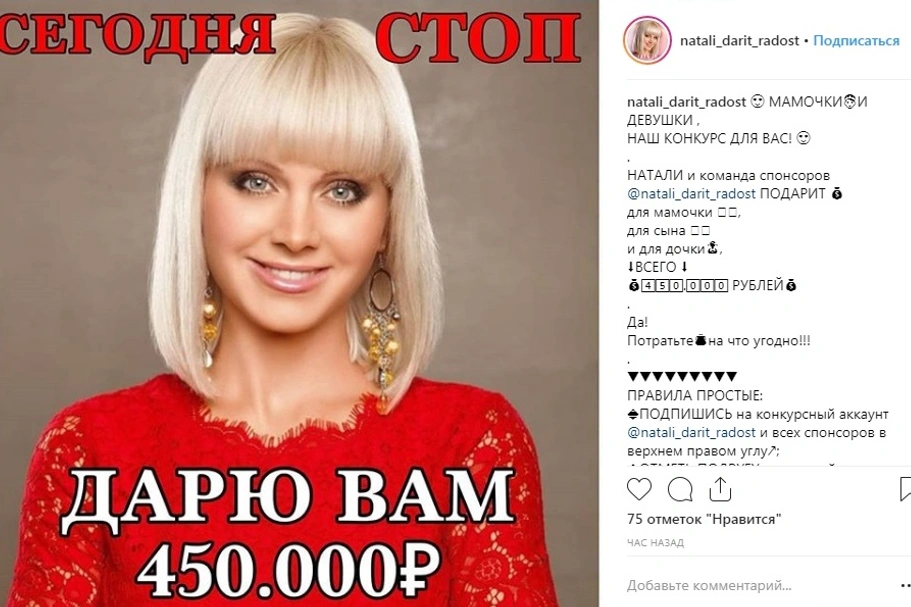Viewport: 911px width, 607px height.
Task: Save the post with bookmark icon
Action: click(x=905, y=489)
